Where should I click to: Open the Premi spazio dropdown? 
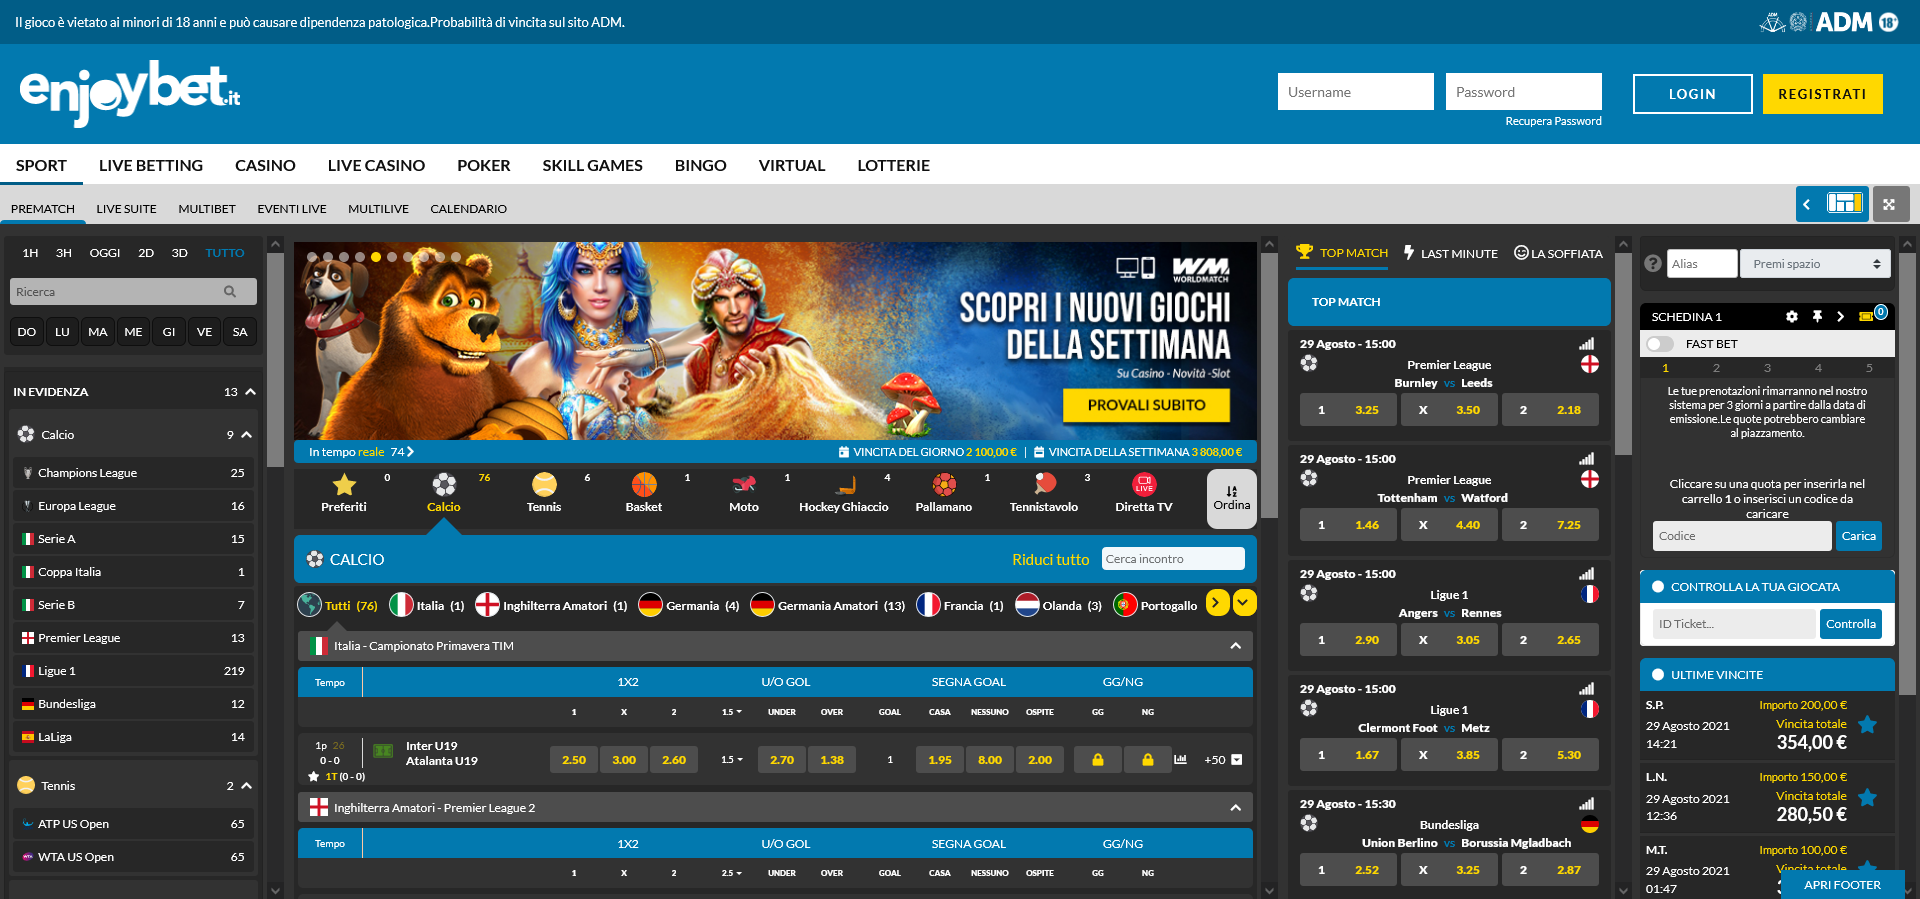pos(1815,264)
